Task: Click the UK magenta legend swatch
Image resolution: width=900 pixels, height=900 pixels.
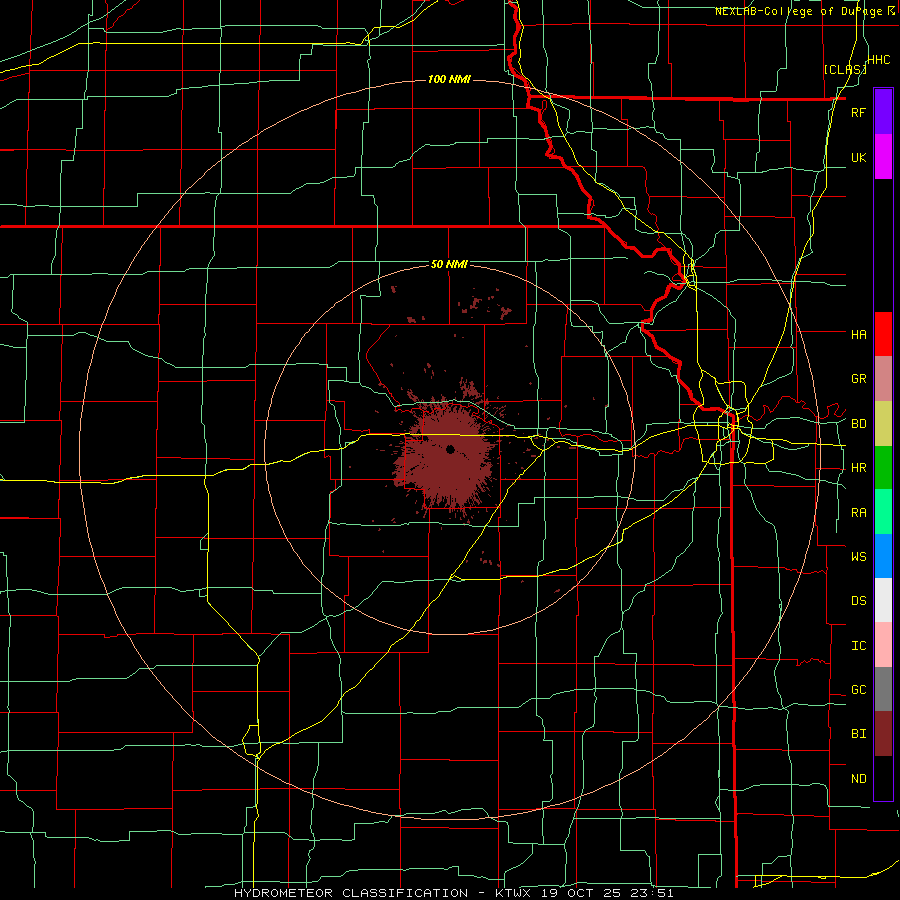Action: pyautogui.click(x=883, y=156)
